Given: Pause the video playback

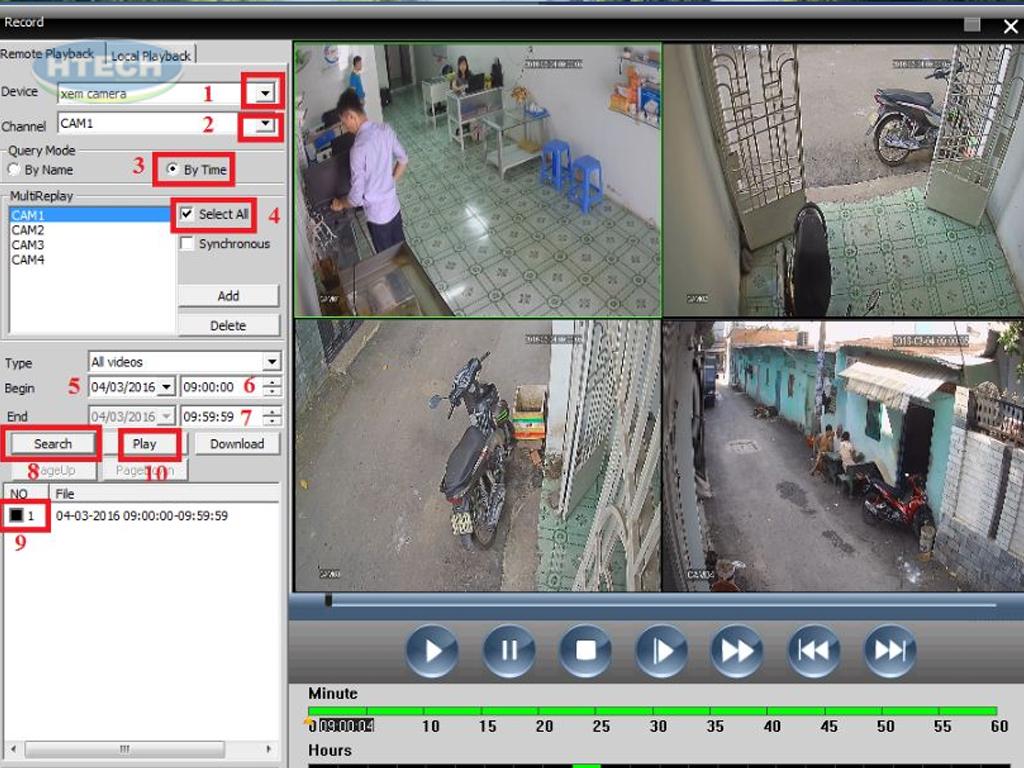Looking at the screenshot, I should coord(509,651).
